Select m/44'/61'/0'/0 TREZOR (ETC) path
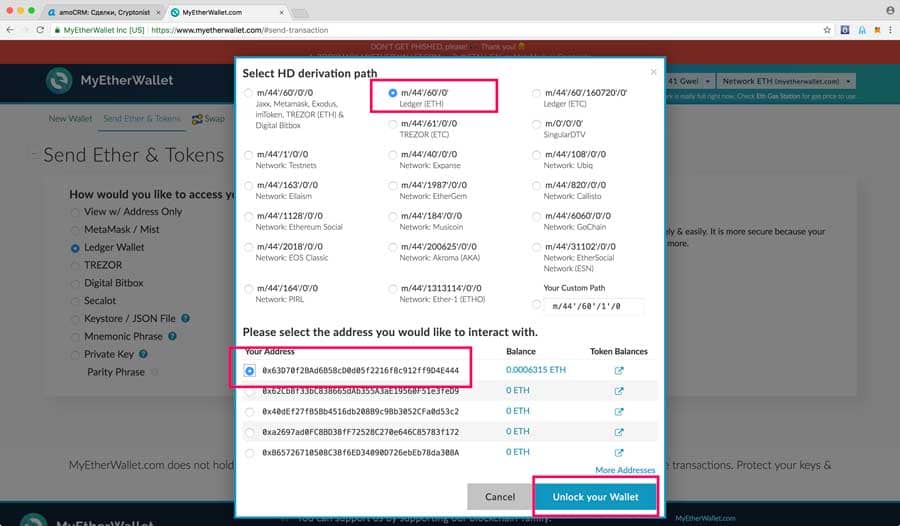 (x=393, y=123)
